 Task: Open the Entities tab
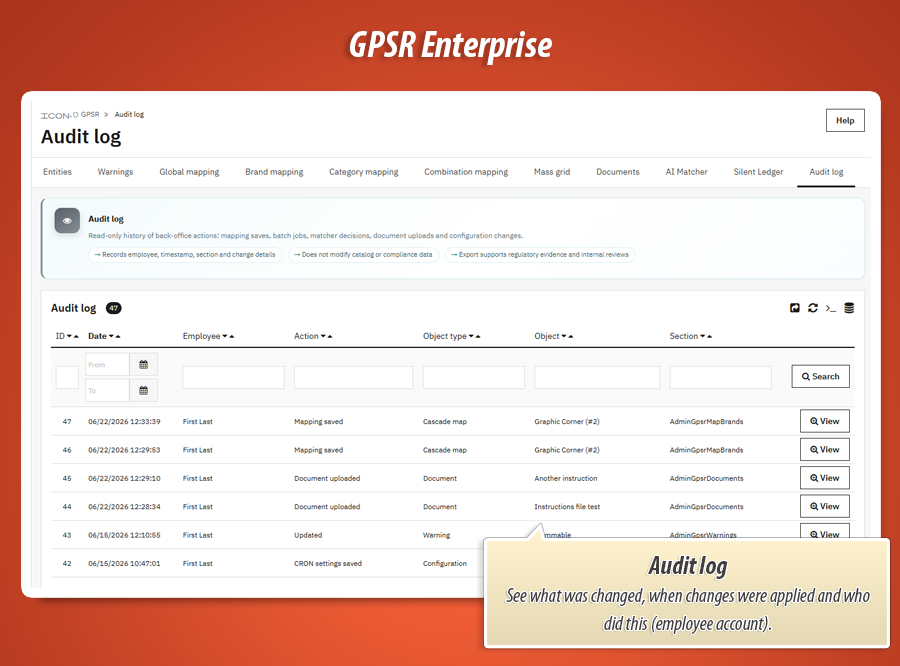pyautogui.click(x=57, y=172)
